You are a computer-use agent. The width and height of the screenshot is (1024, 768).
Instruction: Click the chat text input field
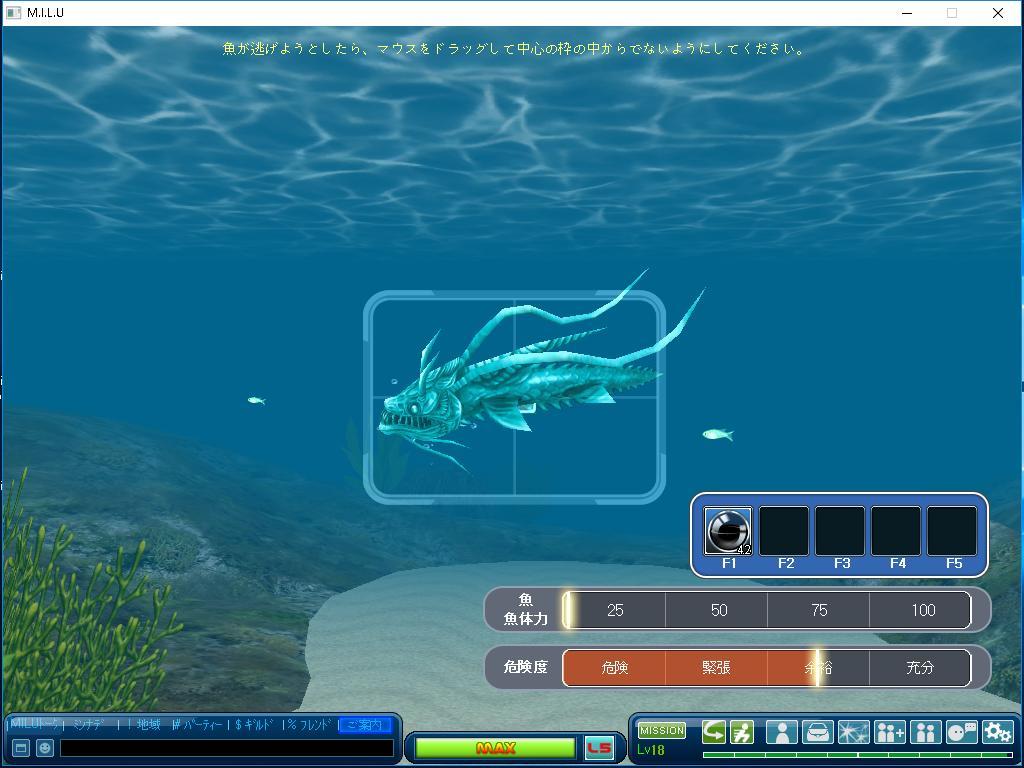(x=227, y=748)
